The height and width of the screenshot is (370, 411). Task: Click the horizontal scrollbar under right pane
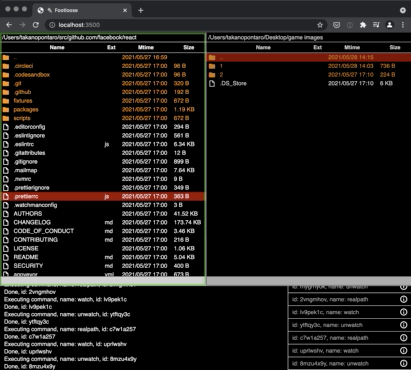(x=309, y=281)
